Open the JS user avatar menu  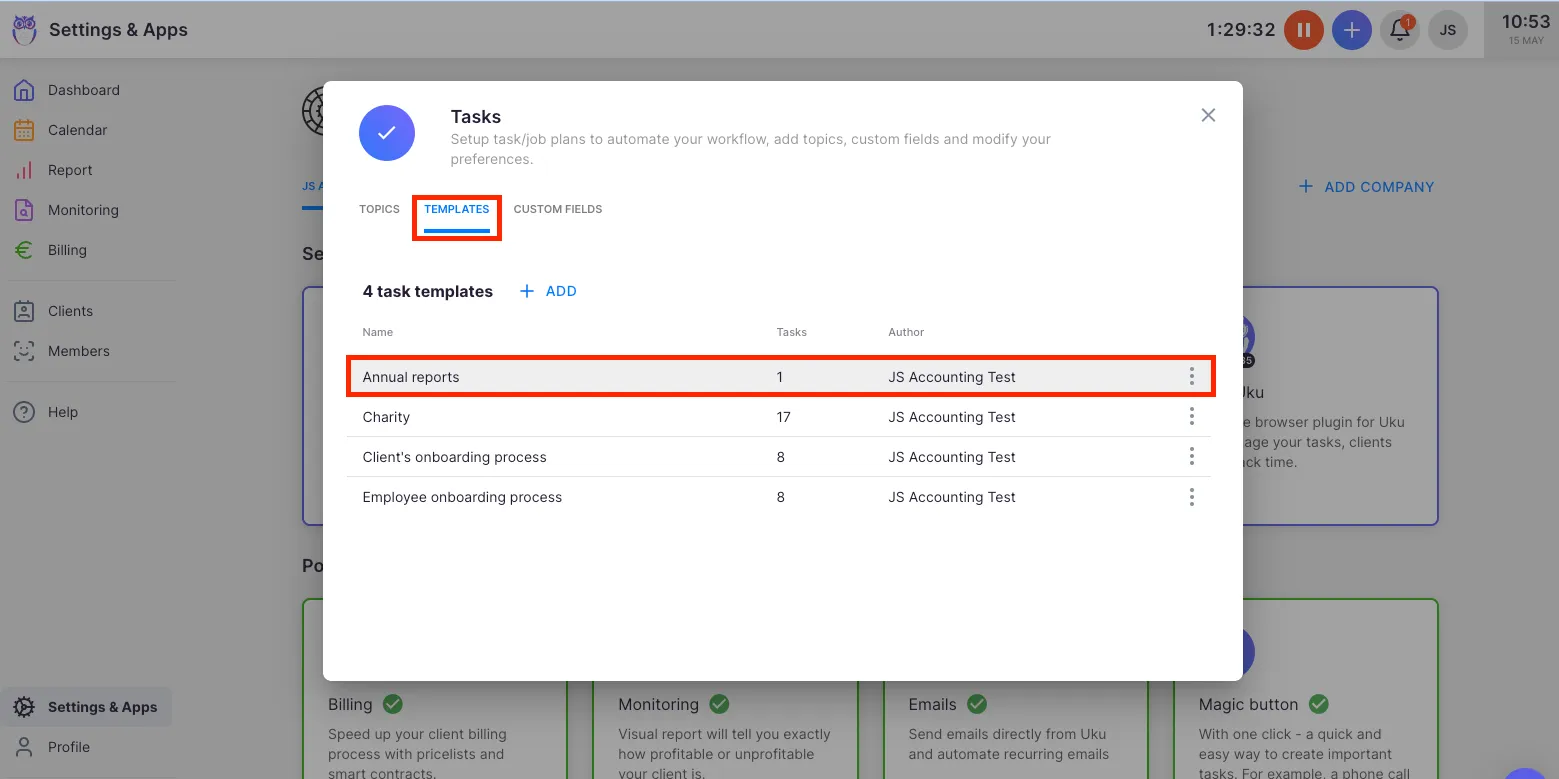click(1447, 30)
